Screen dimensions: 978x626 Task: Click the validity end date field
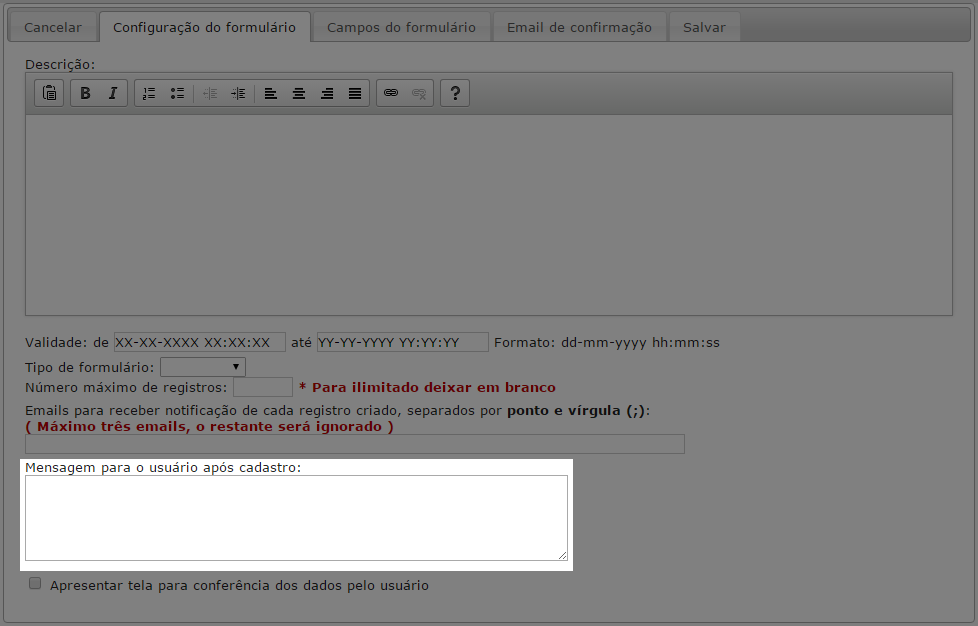402,342
